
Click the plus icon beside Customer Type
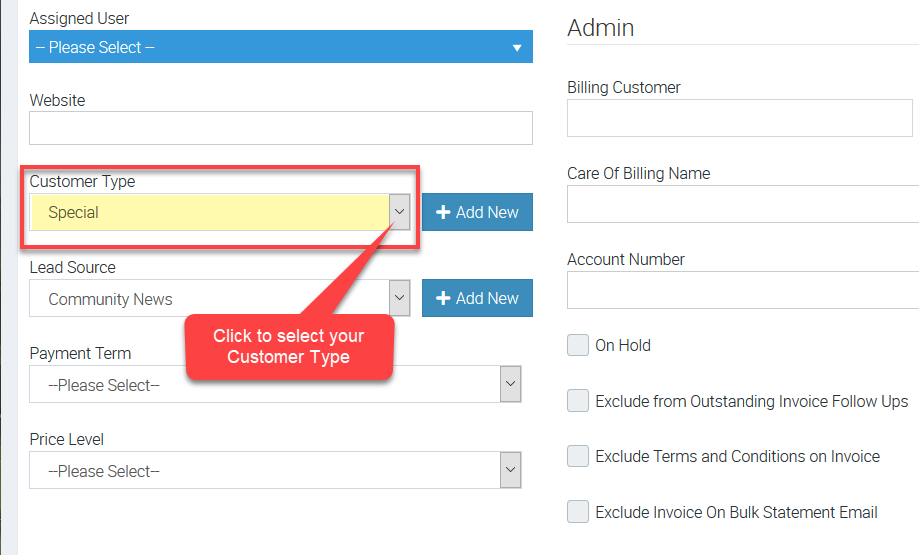[x=444, y=212]
